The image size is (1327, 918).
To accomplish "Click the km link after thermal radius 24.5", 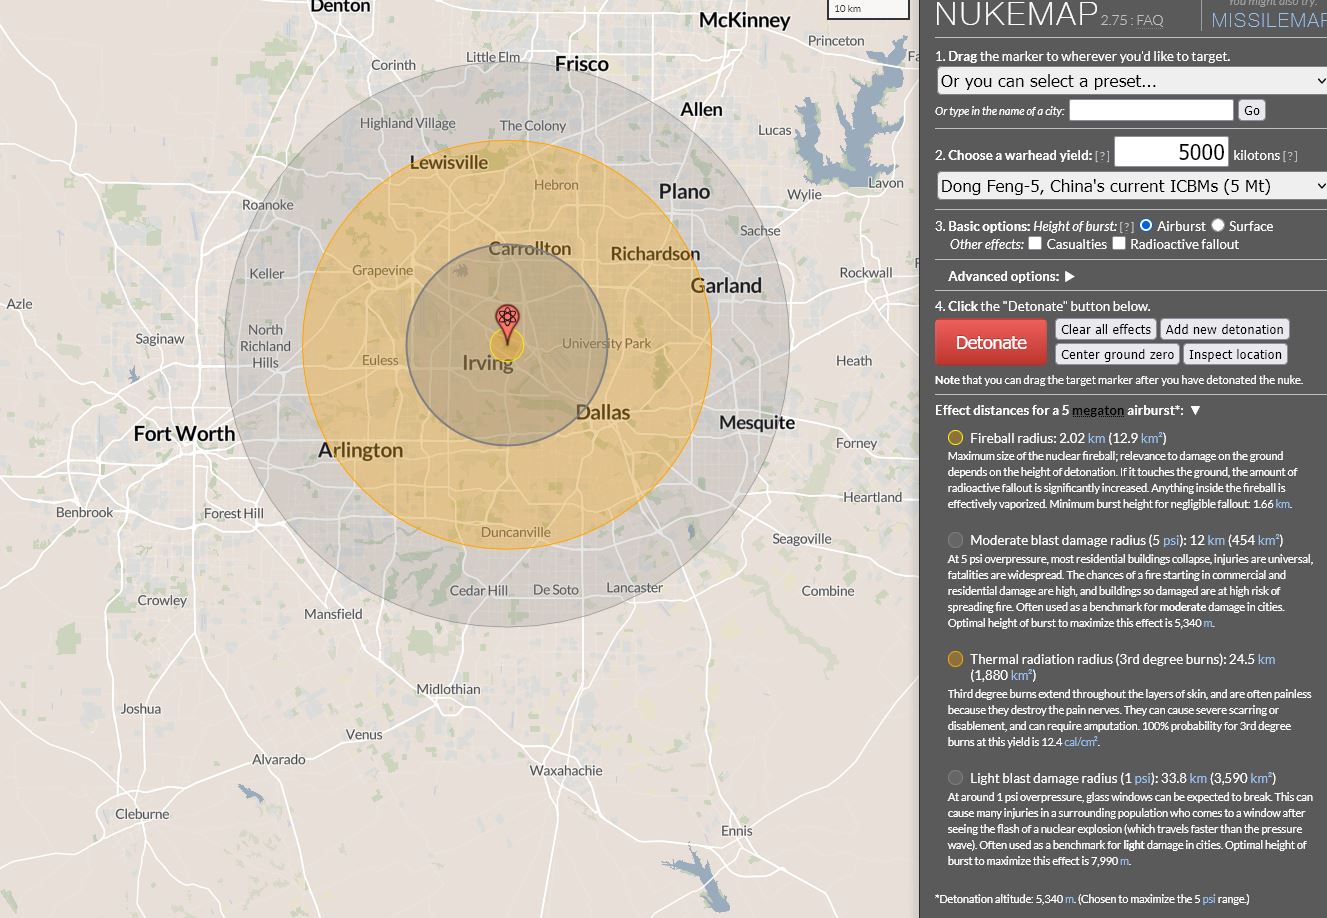I will point(1266,659).
